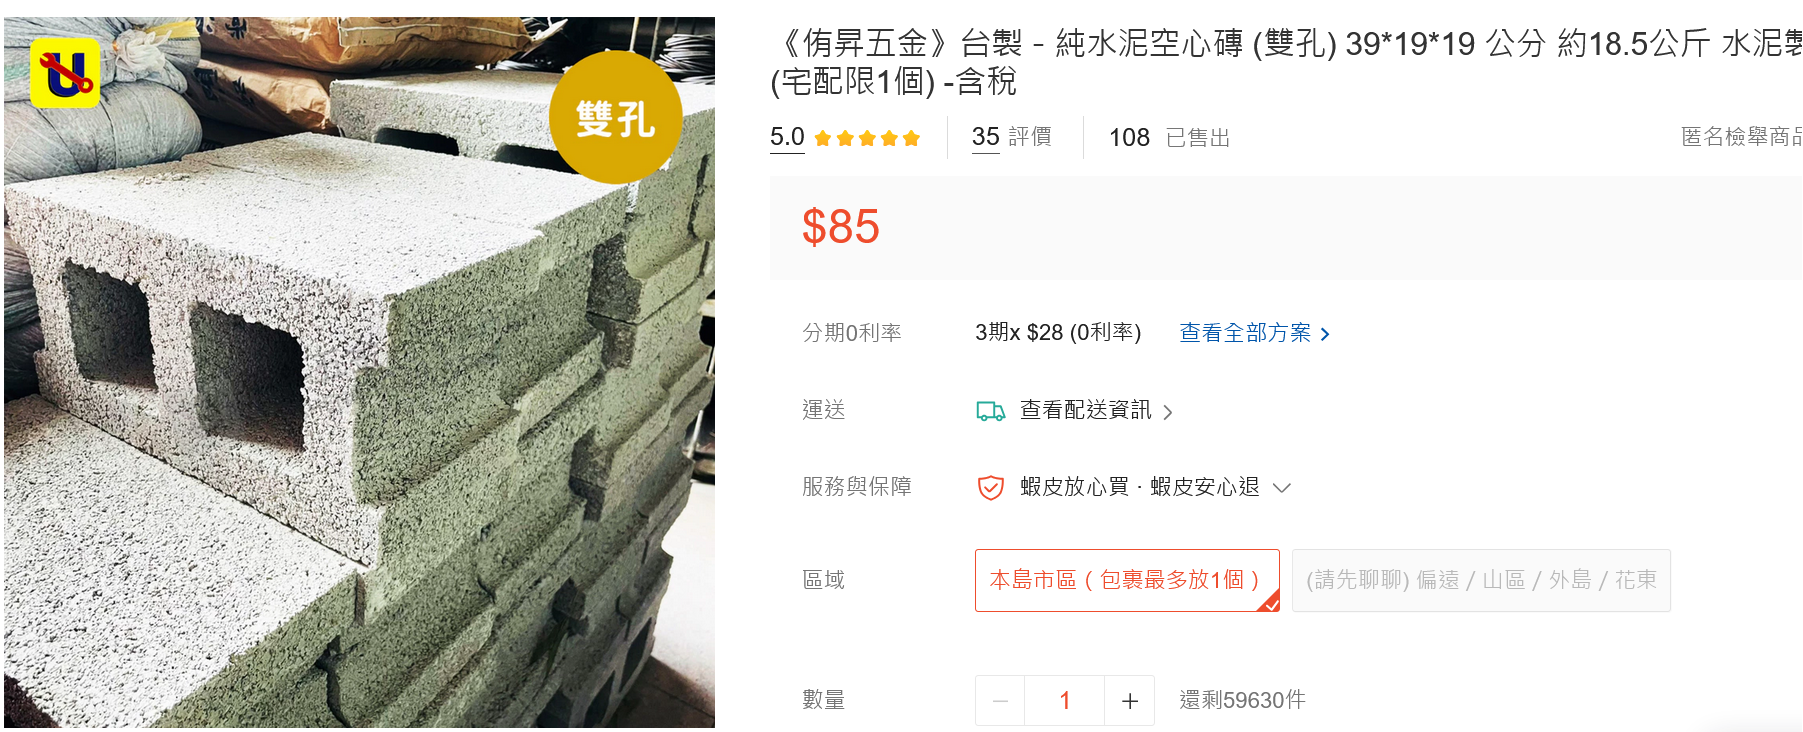The height and width of the screenshot is (732, 1803).
Task: Open 查看全部方案 installment plans link
Action: (x=1254, y=333)
